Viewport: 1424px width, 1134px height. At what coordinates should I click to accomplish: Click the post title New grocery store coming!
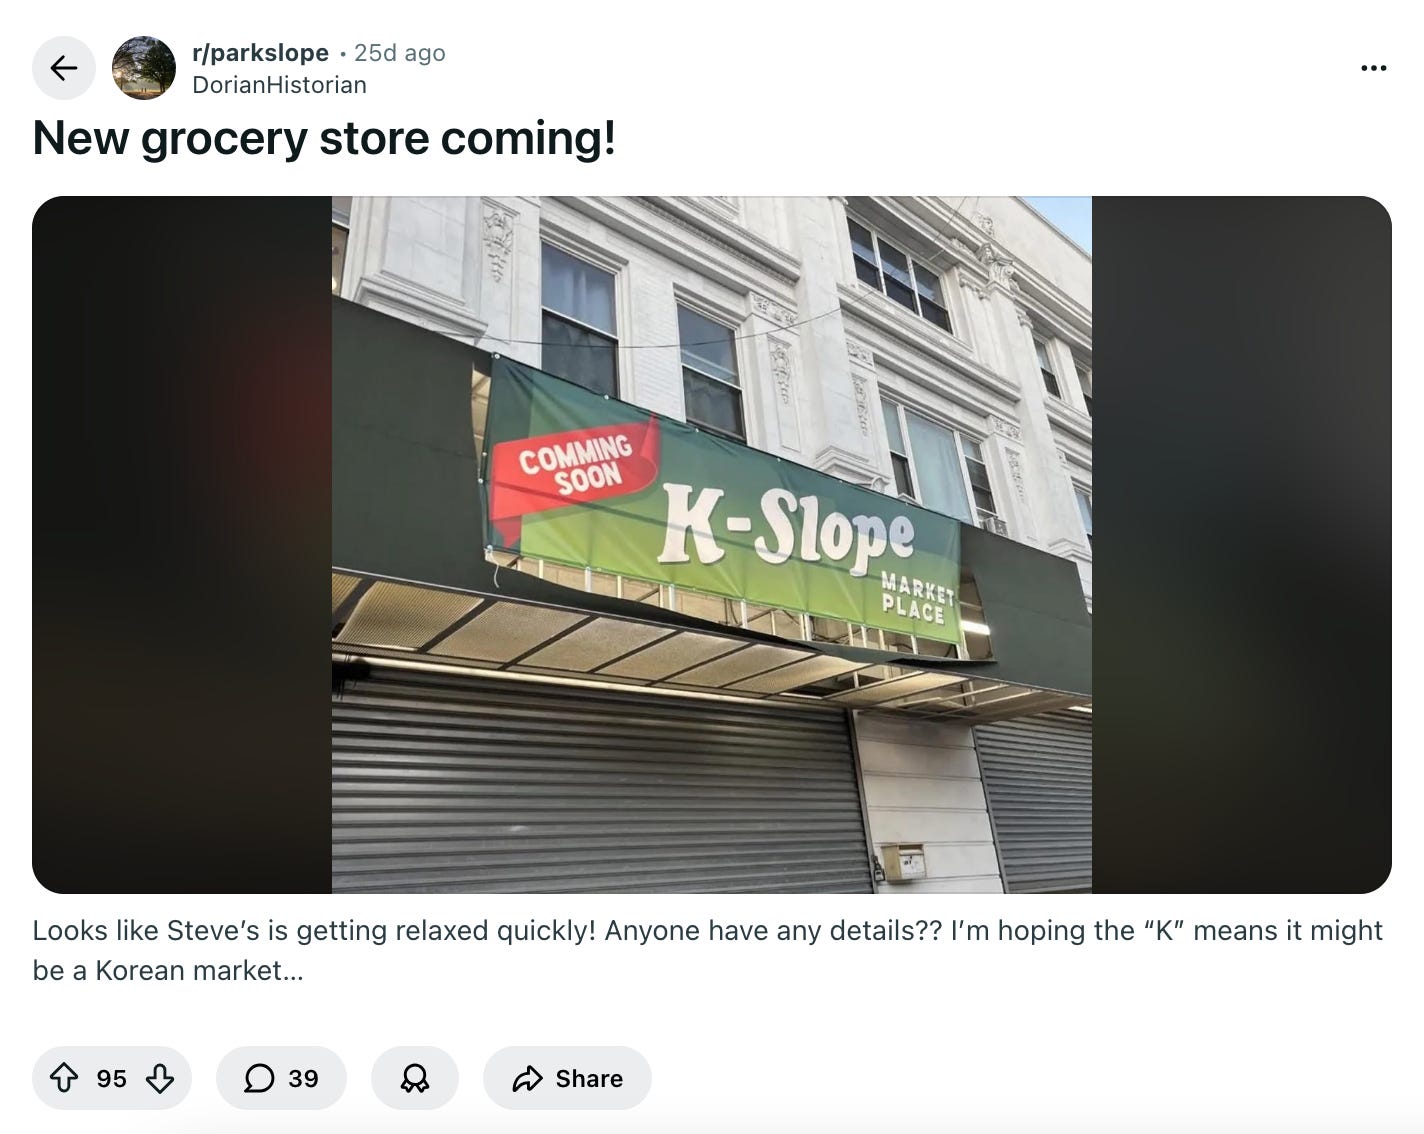324,138
